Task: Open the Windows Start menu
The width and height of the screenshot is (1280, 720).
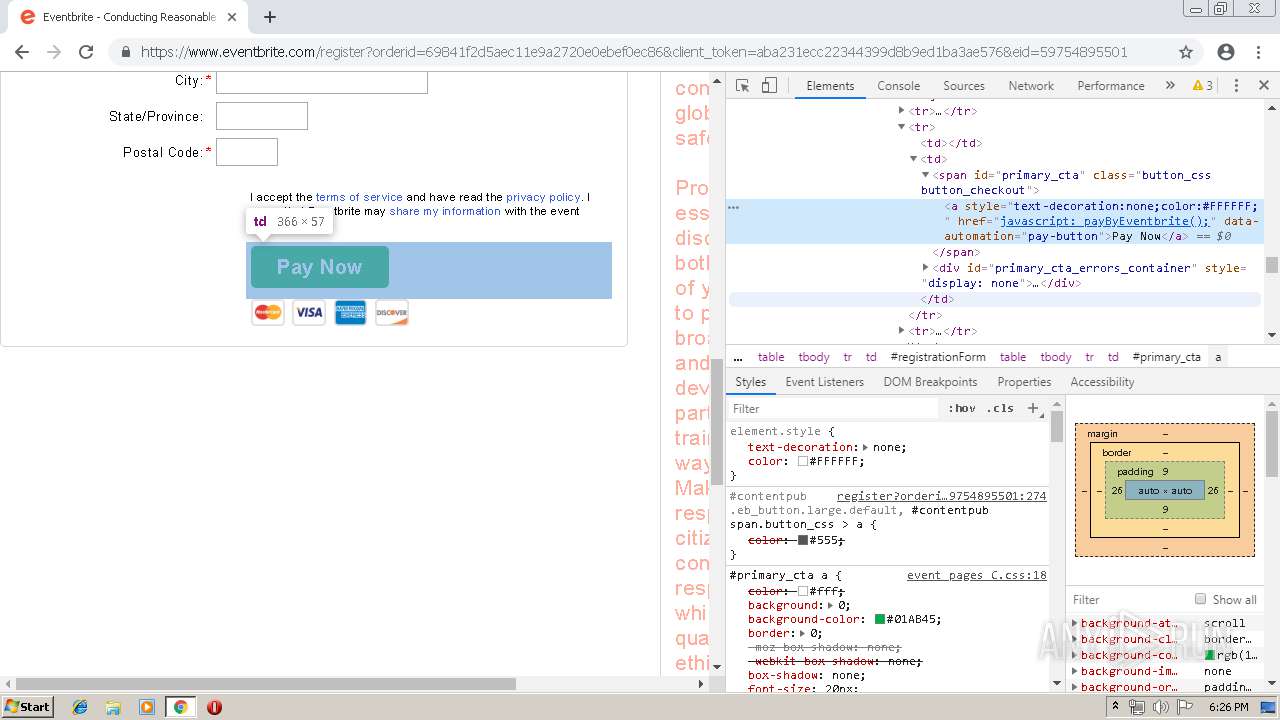Action: 28,706
